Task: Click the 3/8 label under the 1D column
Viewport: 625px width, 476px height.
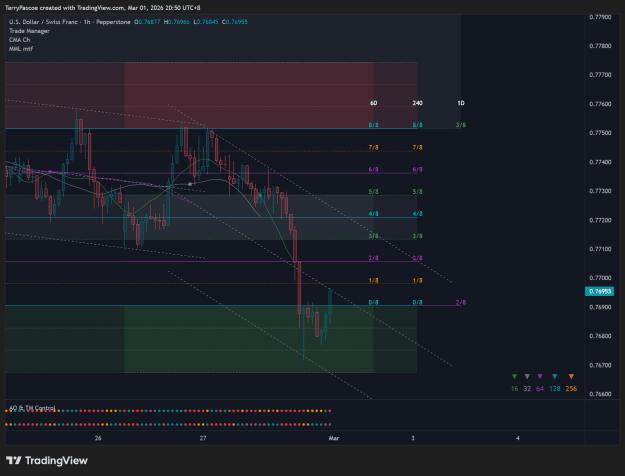Action: point(461,125)
